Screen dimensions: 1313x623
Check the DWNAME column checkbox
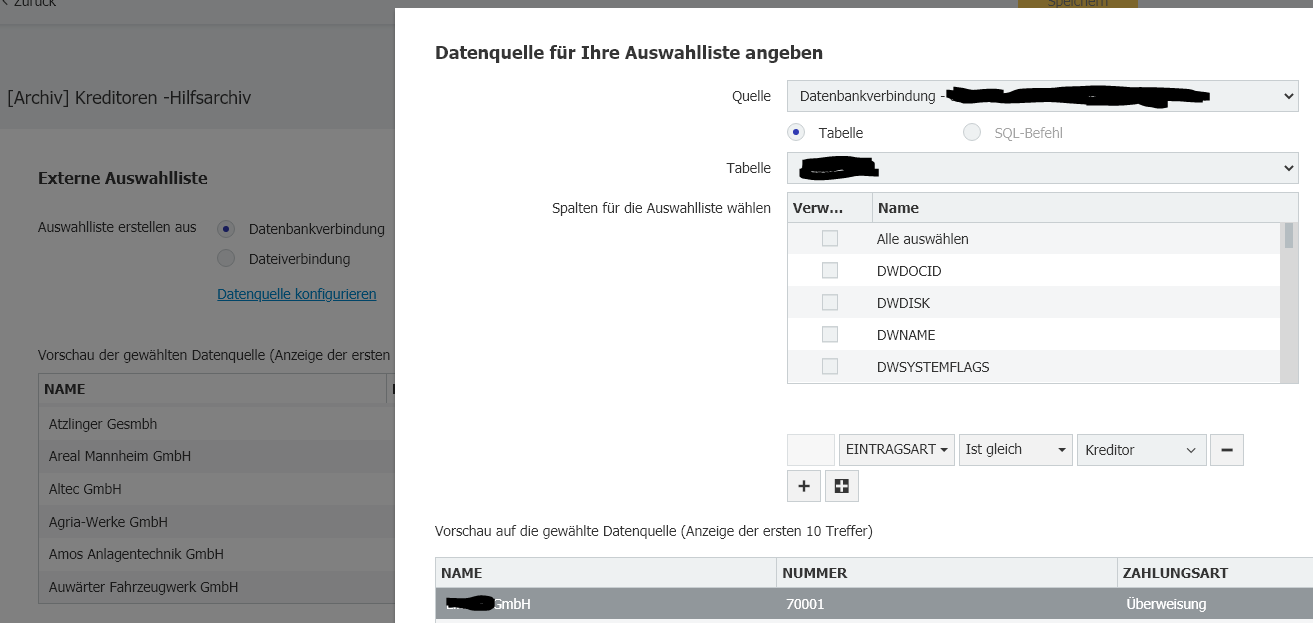click(x=829, y=335)
